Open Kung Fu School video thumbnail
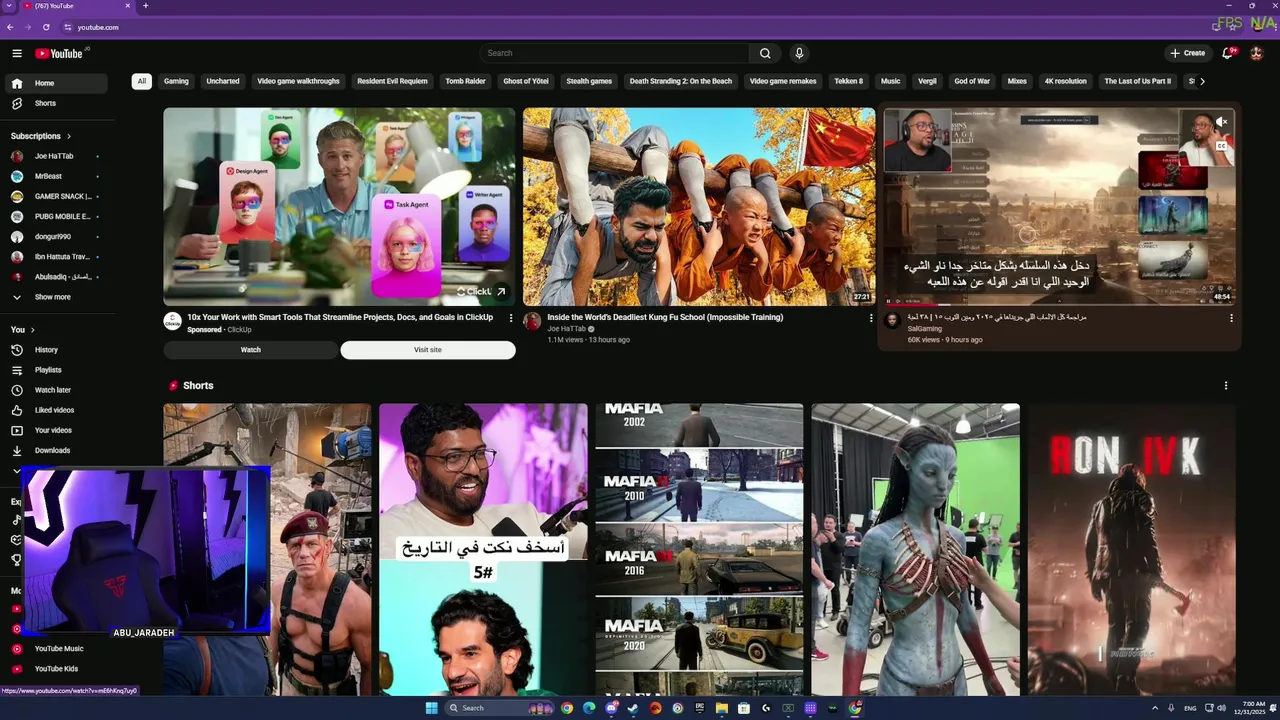 click(699, 207)
